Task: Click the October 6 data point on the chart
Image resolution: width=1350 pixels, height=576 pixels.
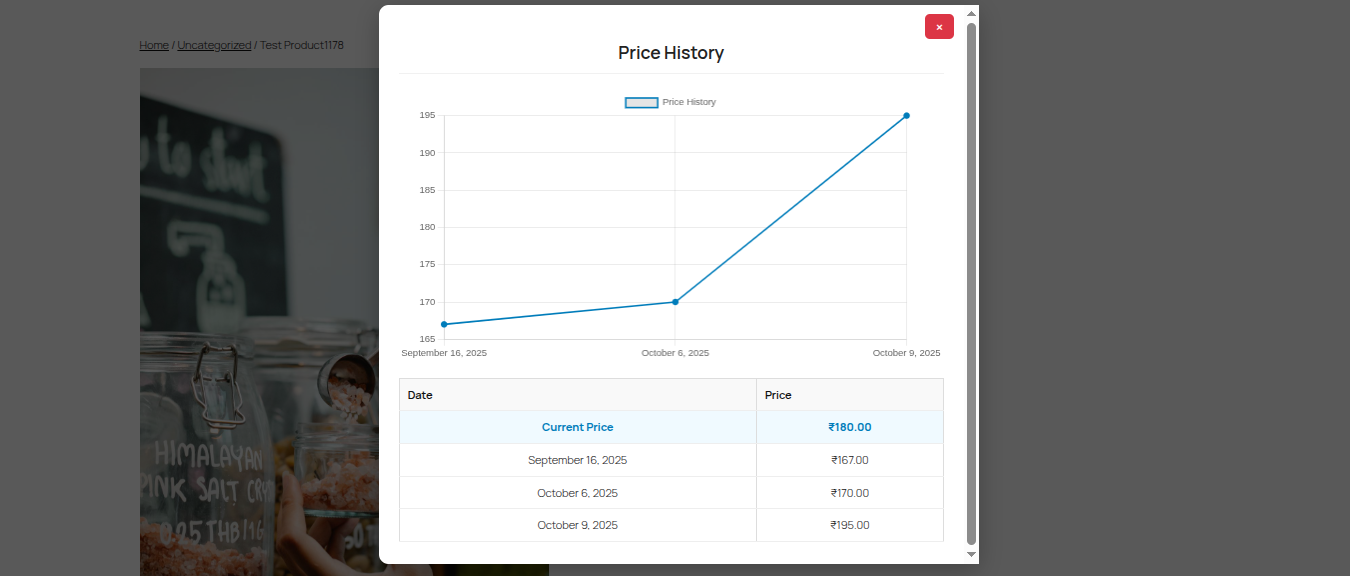Action: click(676, 300)
